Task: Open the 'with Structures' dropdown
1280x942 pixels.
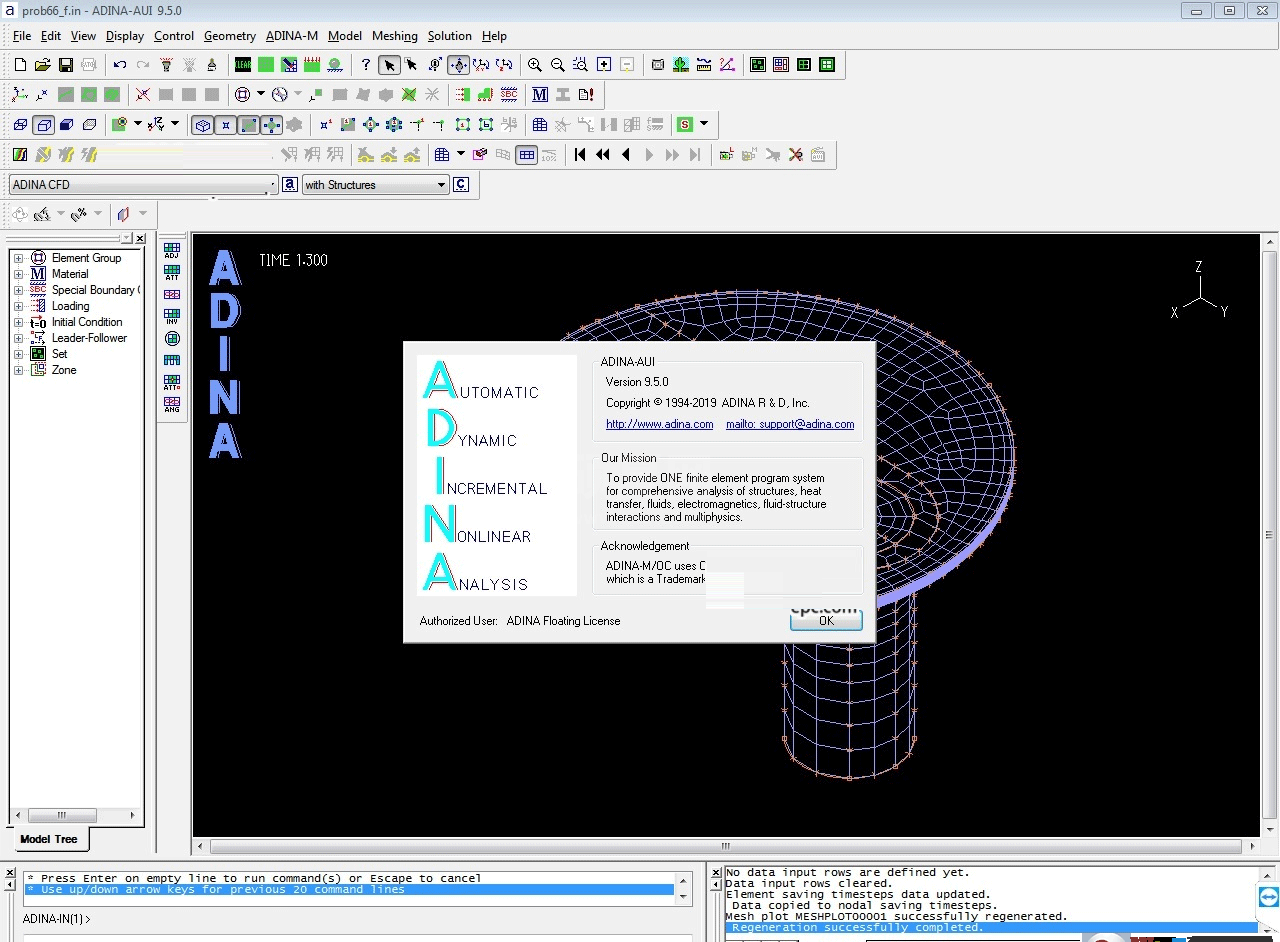Action: pos(375,185)
